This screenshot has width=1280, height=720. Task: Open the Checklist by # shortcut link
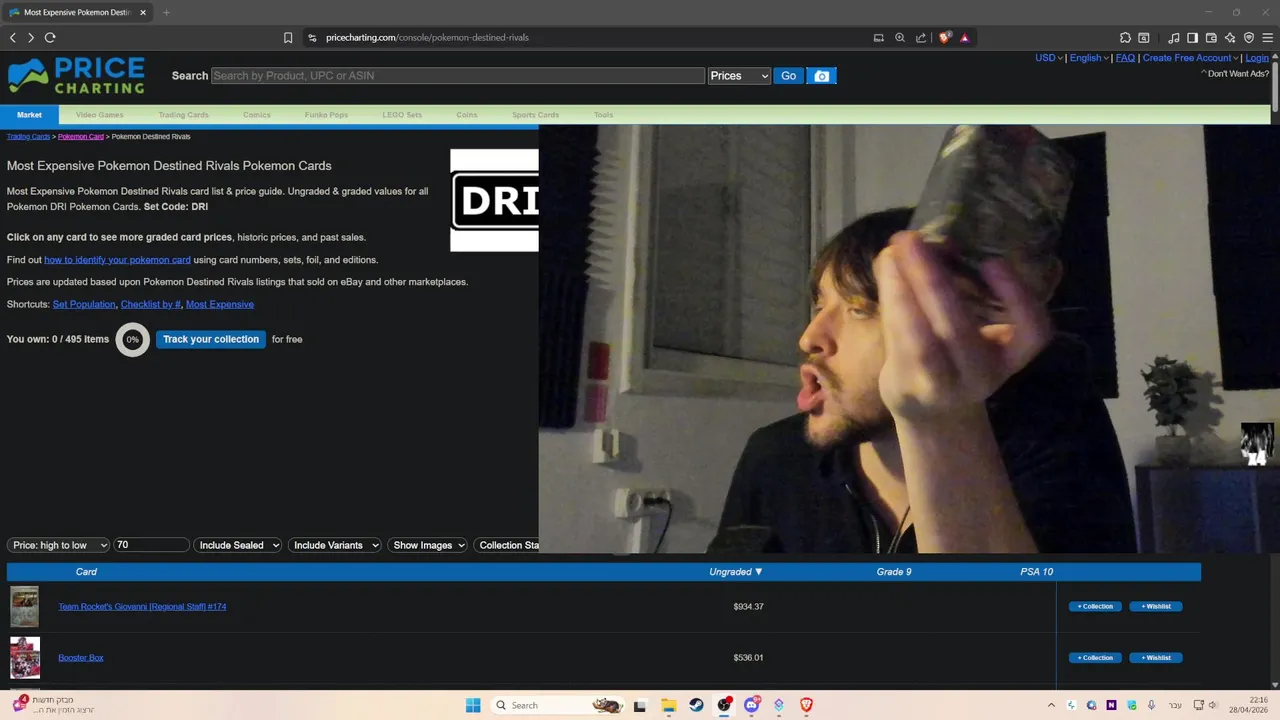[151, 304]
